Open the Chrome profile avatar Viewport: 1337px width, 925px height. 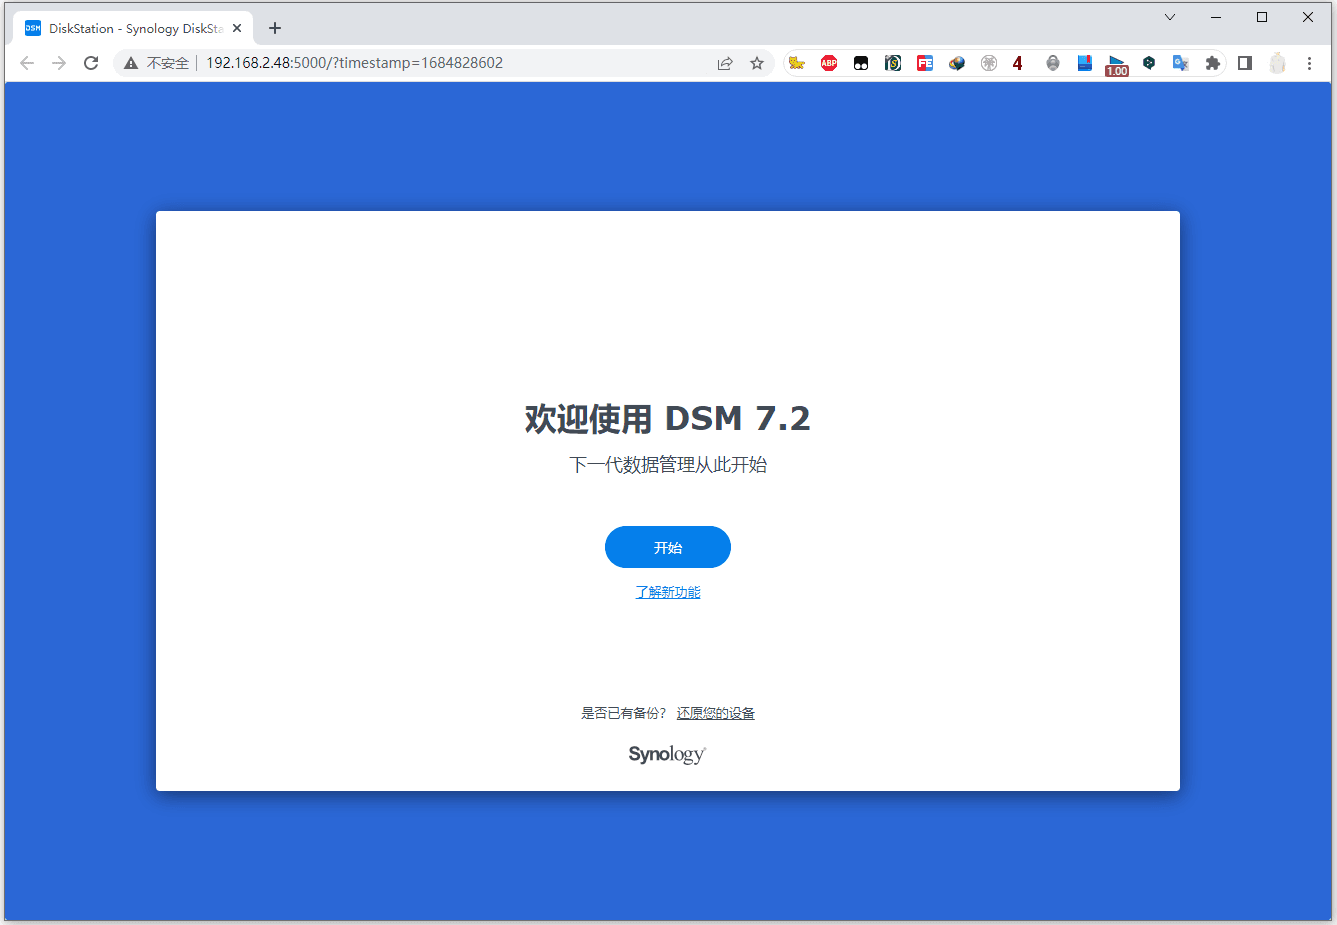(x=1277, y=63)
